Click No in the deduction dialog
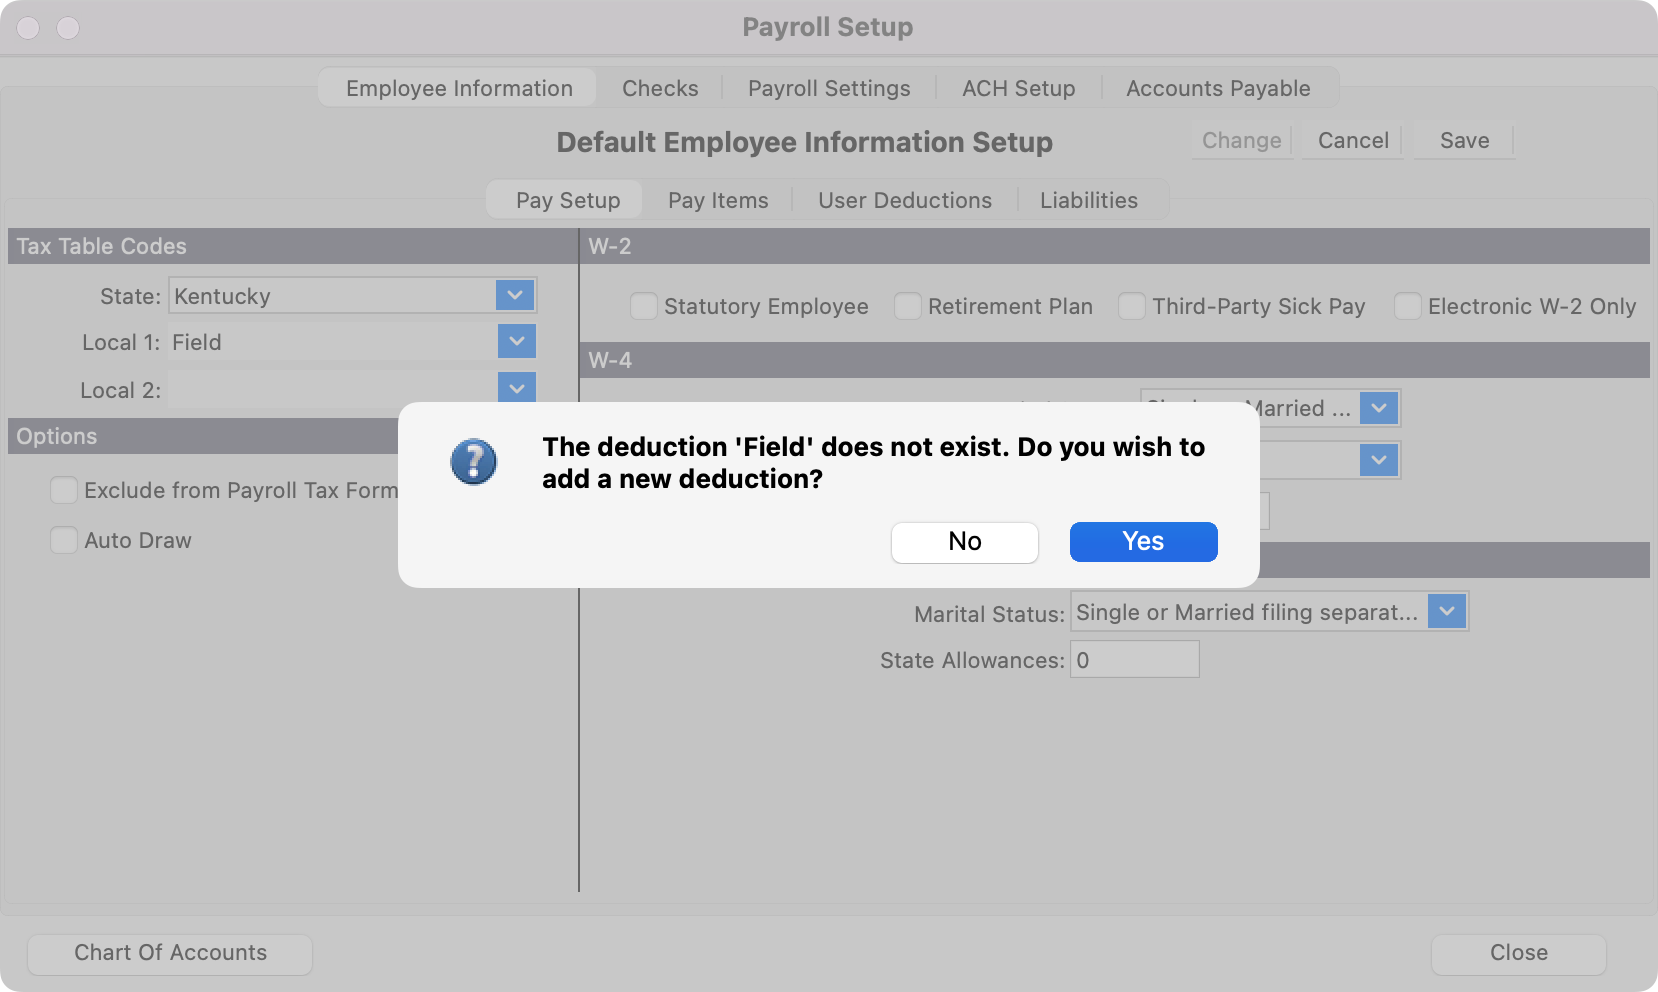 pos(964,541)
